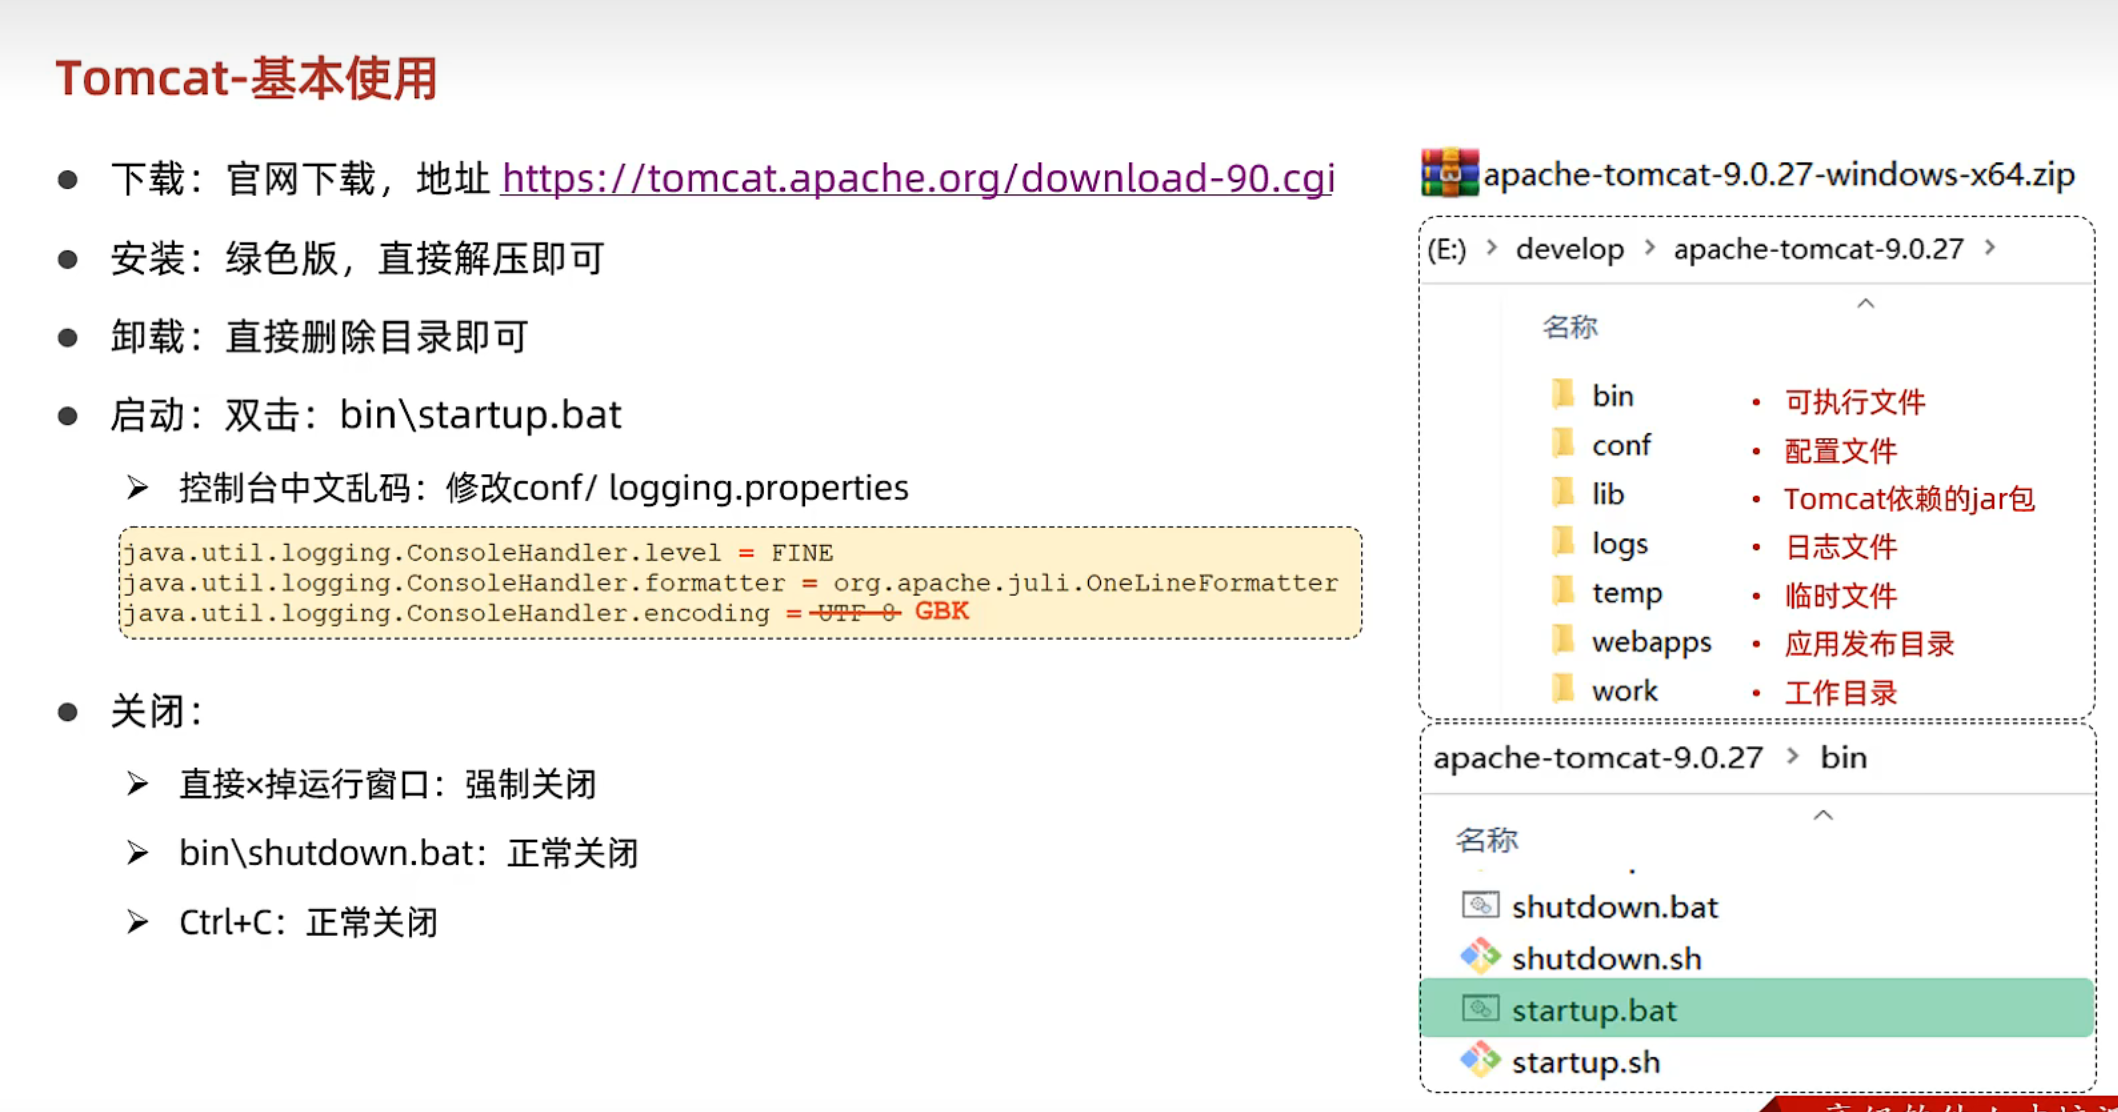Expand chevron after (E:) in breadcrumb
2118x1112 pixels.
click(1492, 248)
